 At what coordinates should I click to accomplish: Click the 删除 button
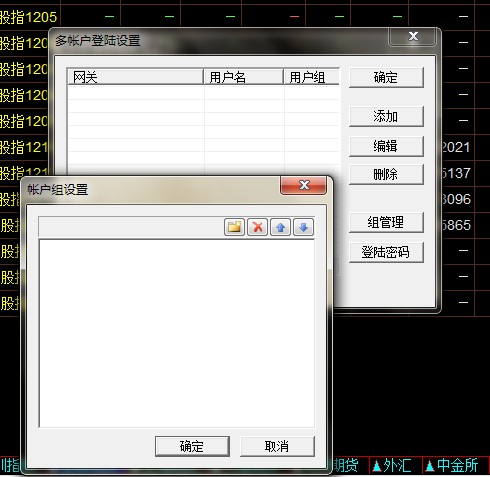[x=386, y=174]
